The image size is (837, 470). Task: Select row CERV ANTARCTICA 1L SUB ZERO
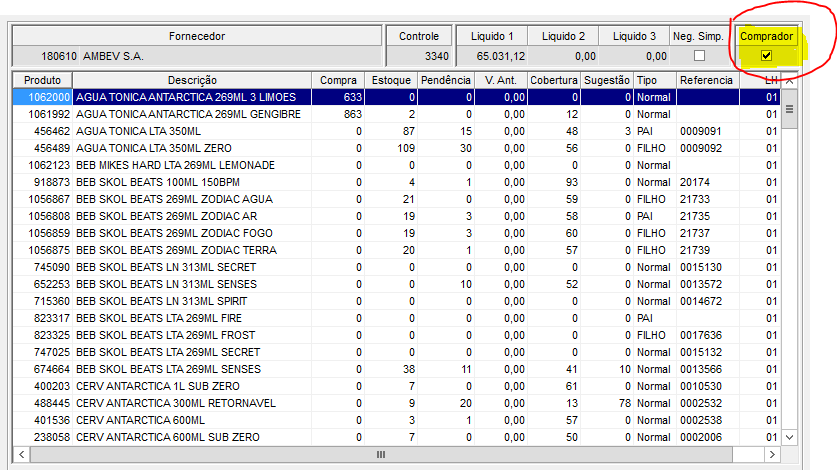coord(397,386)
